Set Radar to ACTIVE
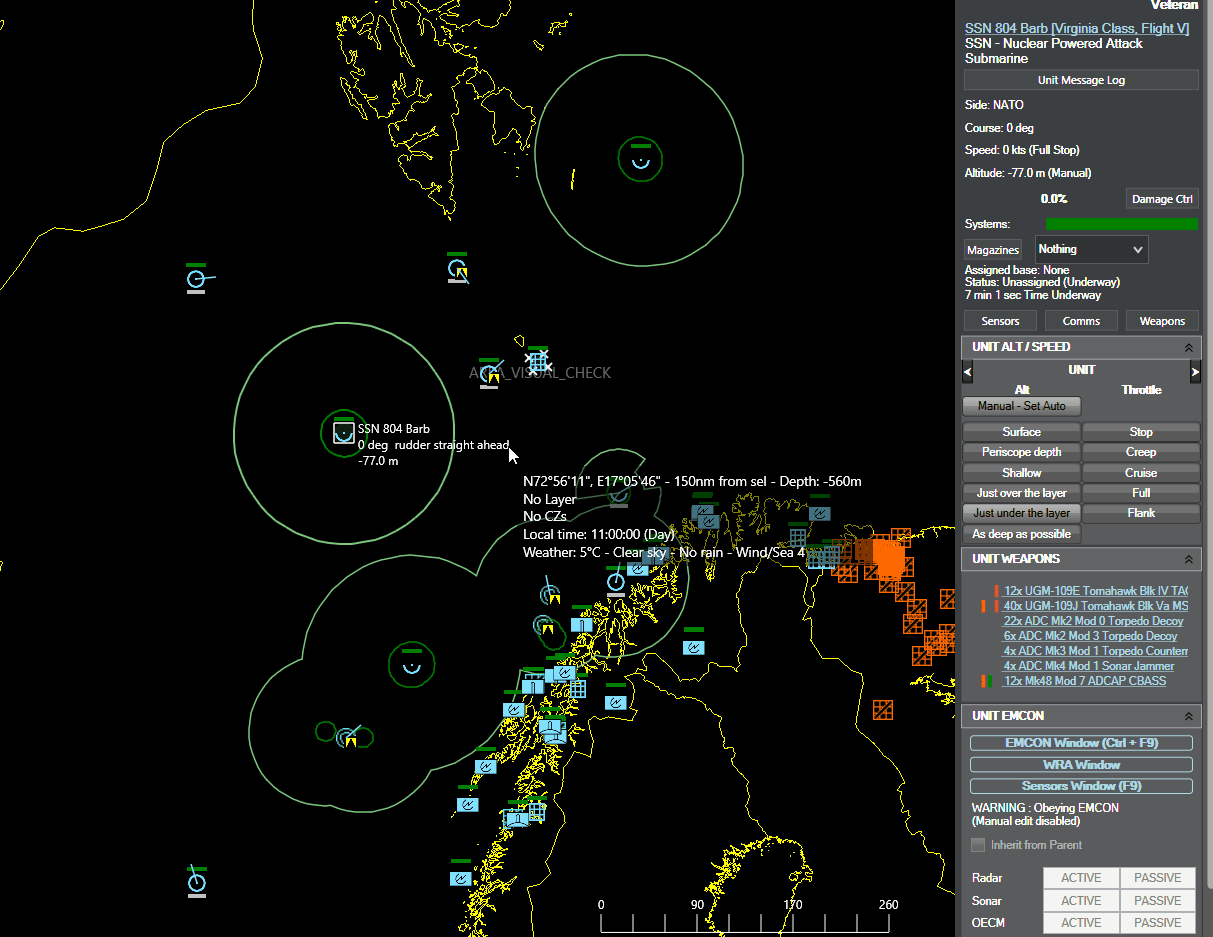Screen dimensions: 1213x937 (1081, 878)
